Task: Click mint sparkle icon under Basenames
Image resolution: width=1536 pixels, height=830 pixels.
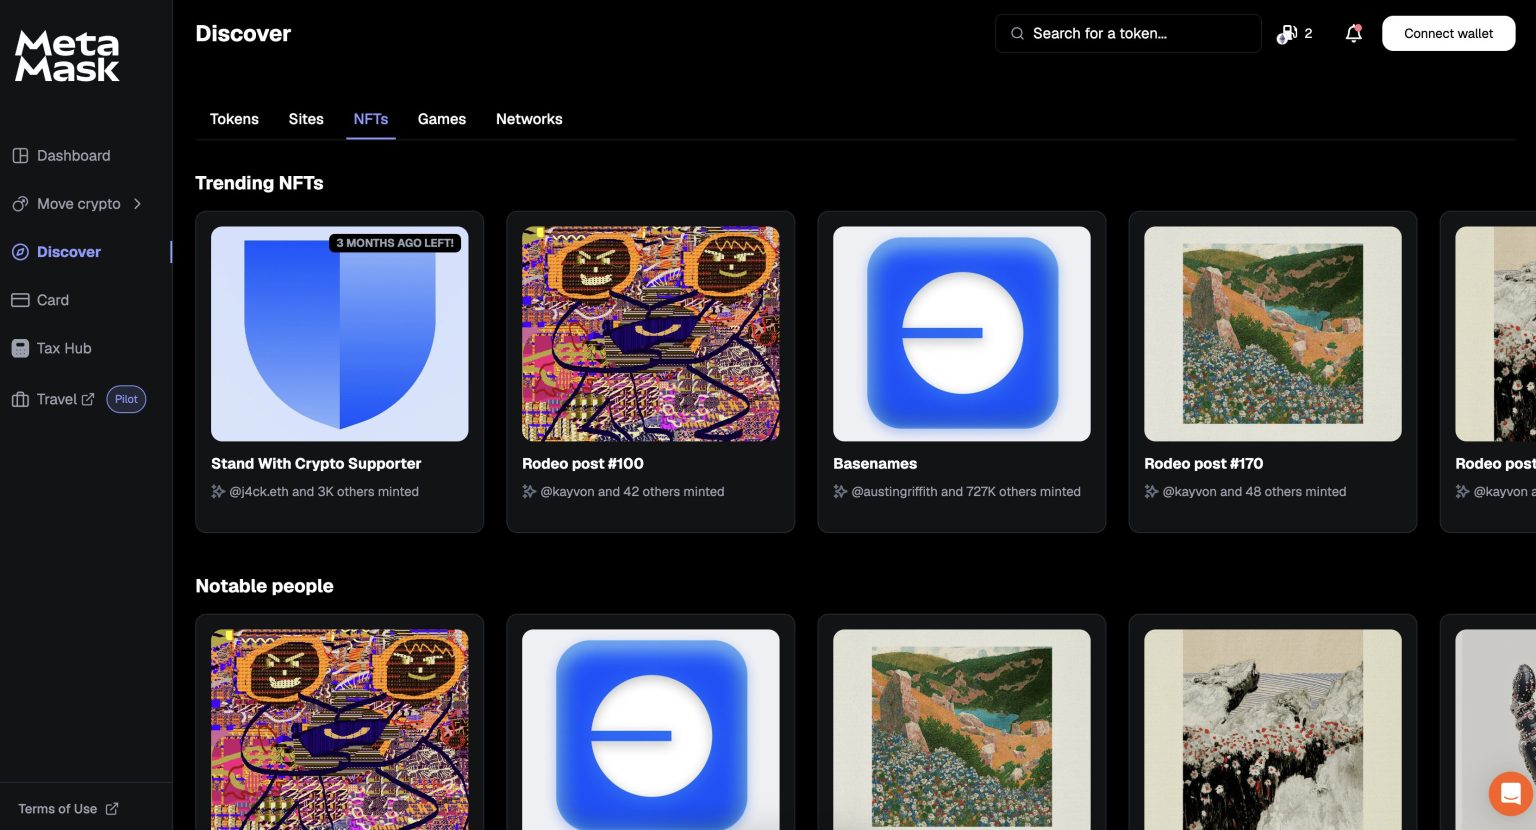Action: click(x=840, y=491)
